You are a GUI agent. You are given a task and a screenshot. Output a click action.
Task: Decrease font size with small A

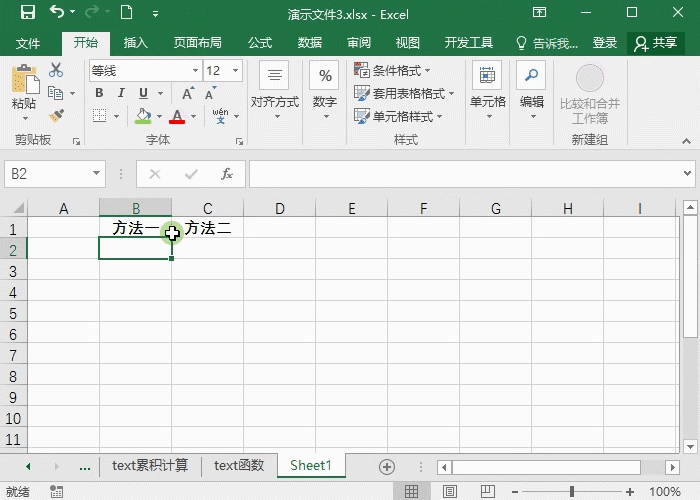[210, 93]
